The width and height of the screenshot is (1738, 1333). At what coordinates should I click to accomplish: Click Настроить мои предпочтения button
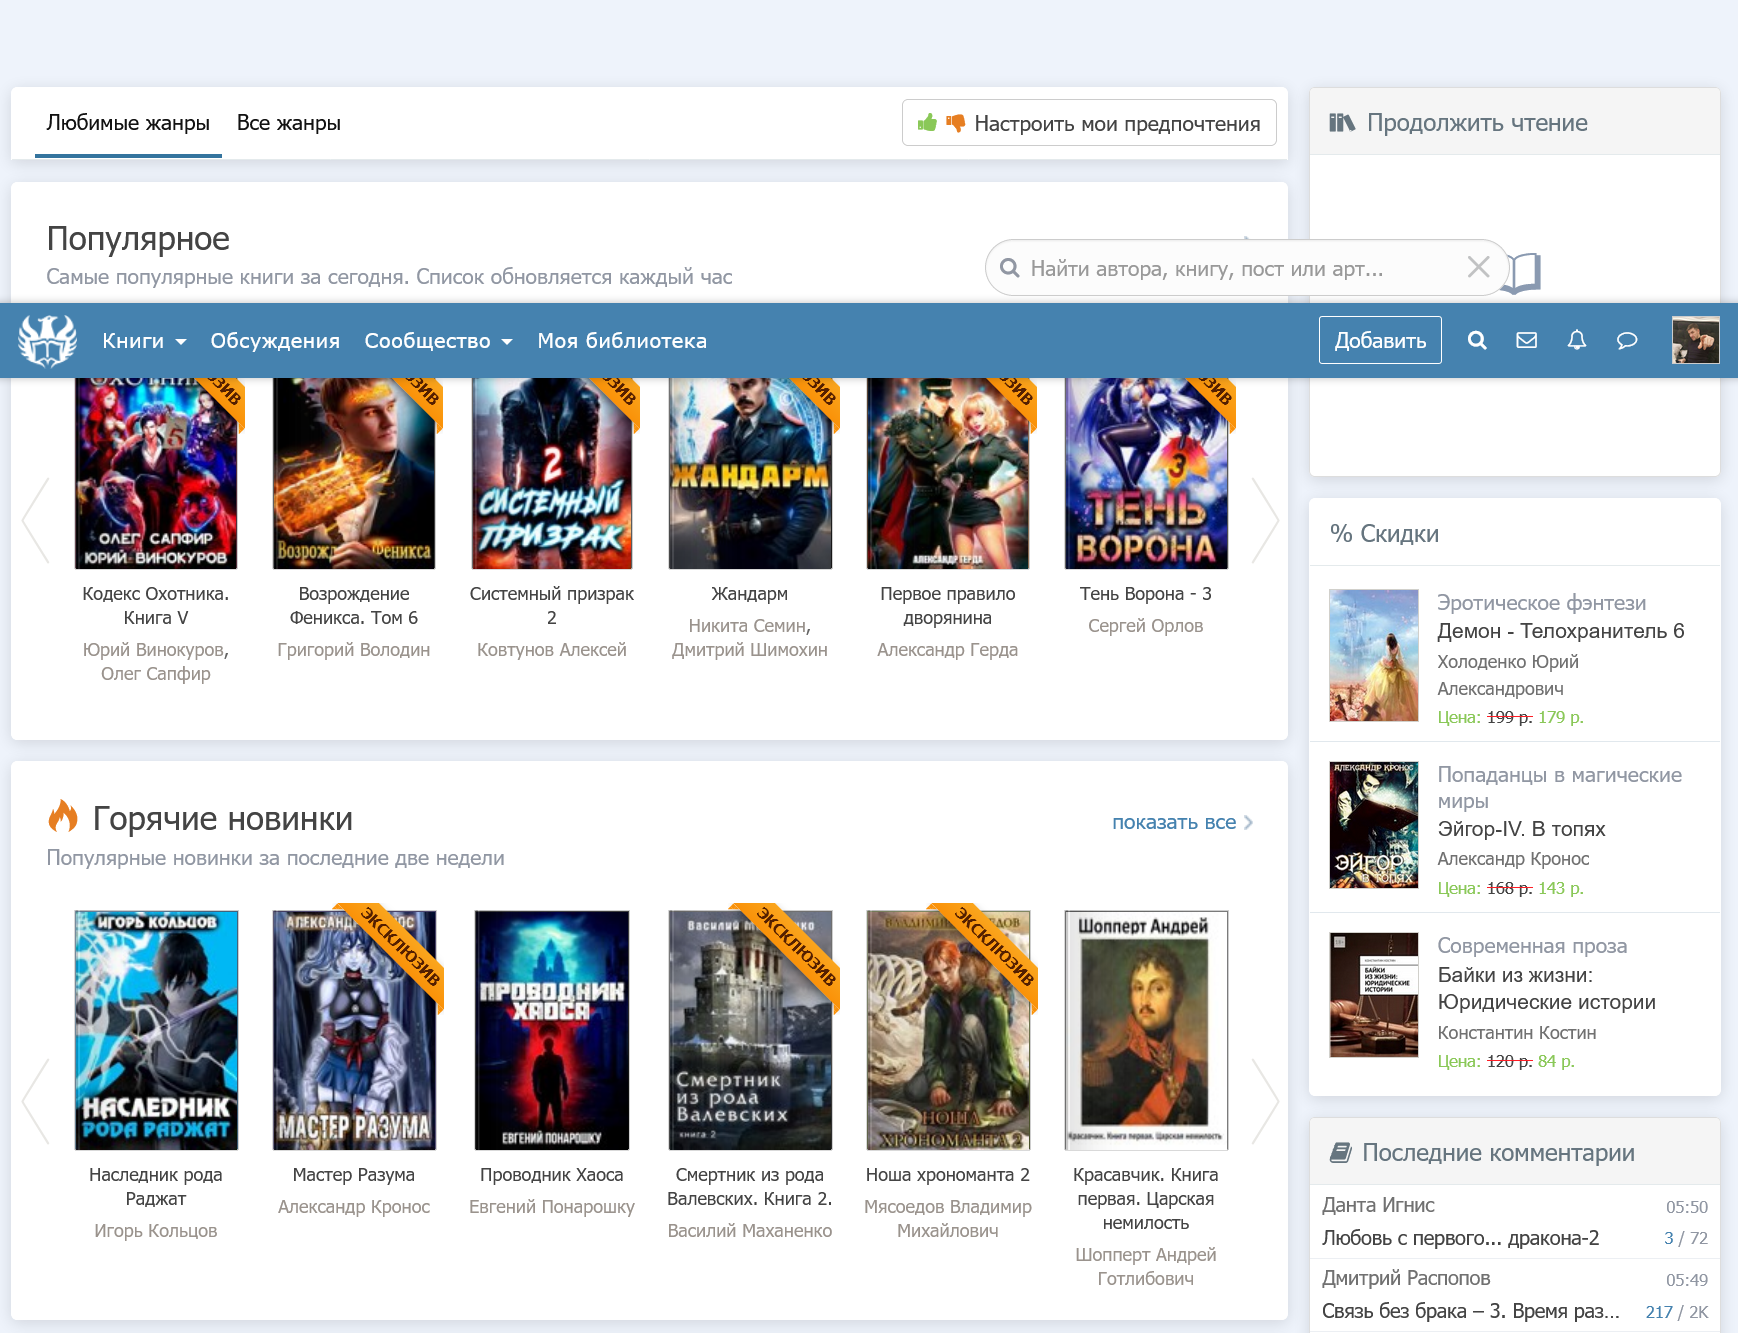(x=1089, y=123)
